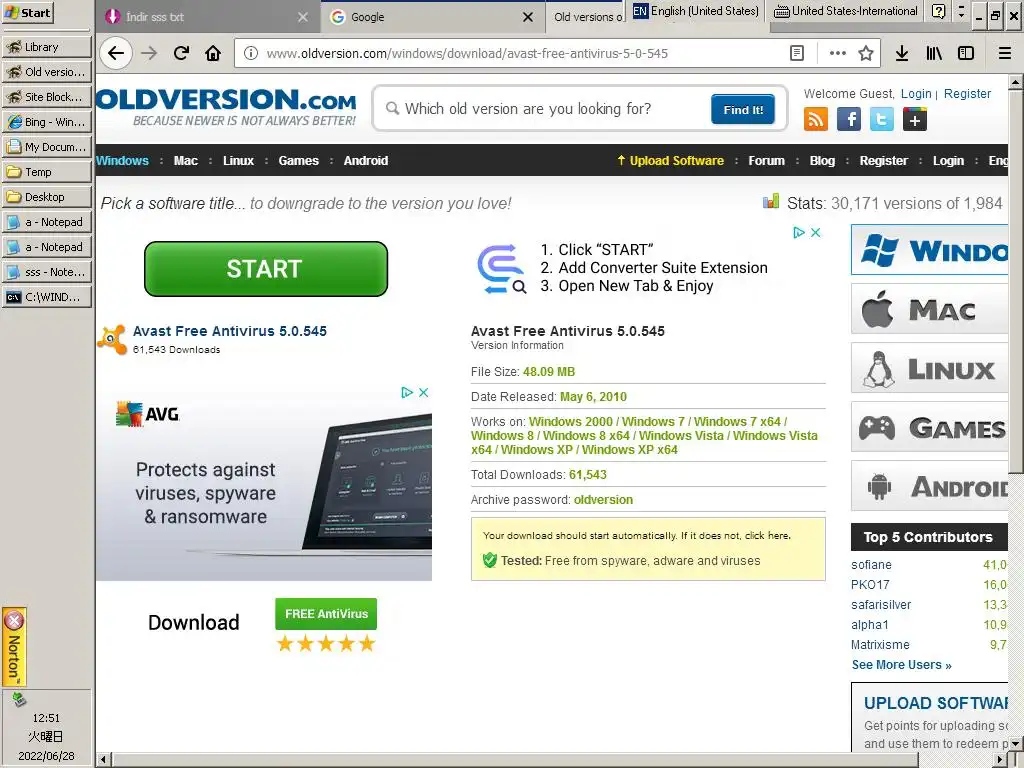Go back to the previous page

[x=116, y=53]
